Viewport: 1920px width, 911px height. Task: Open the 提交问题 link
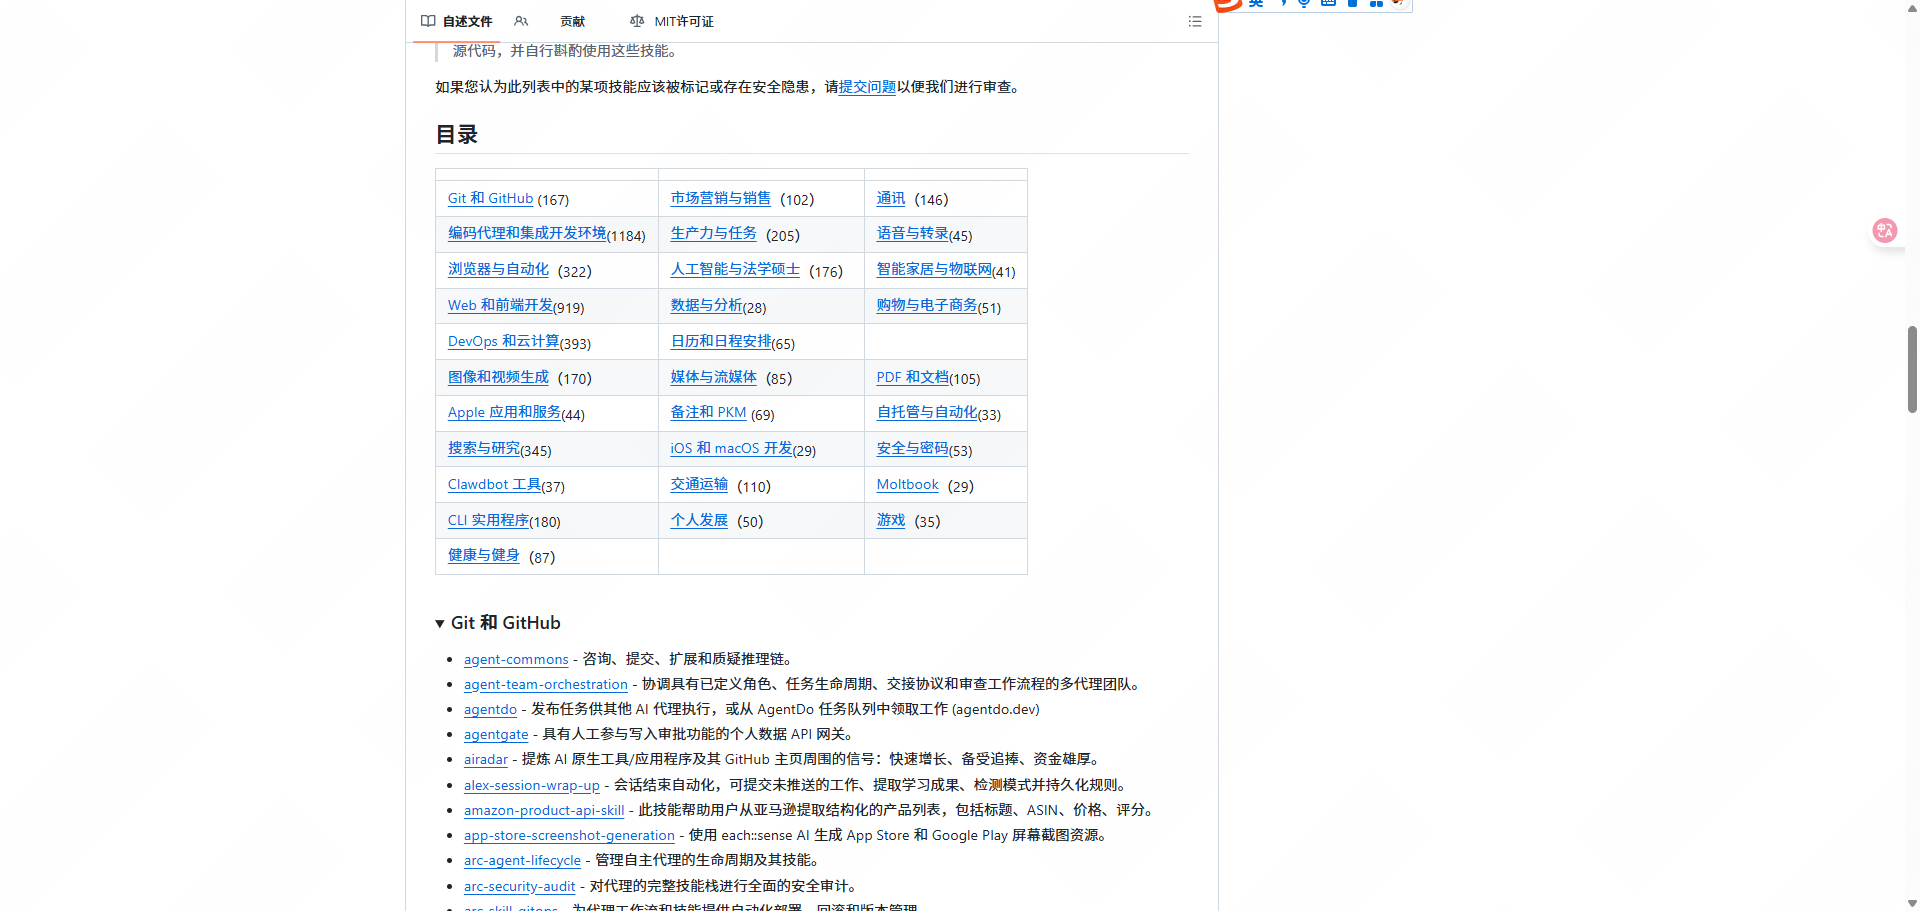click(x=866, y=87)
